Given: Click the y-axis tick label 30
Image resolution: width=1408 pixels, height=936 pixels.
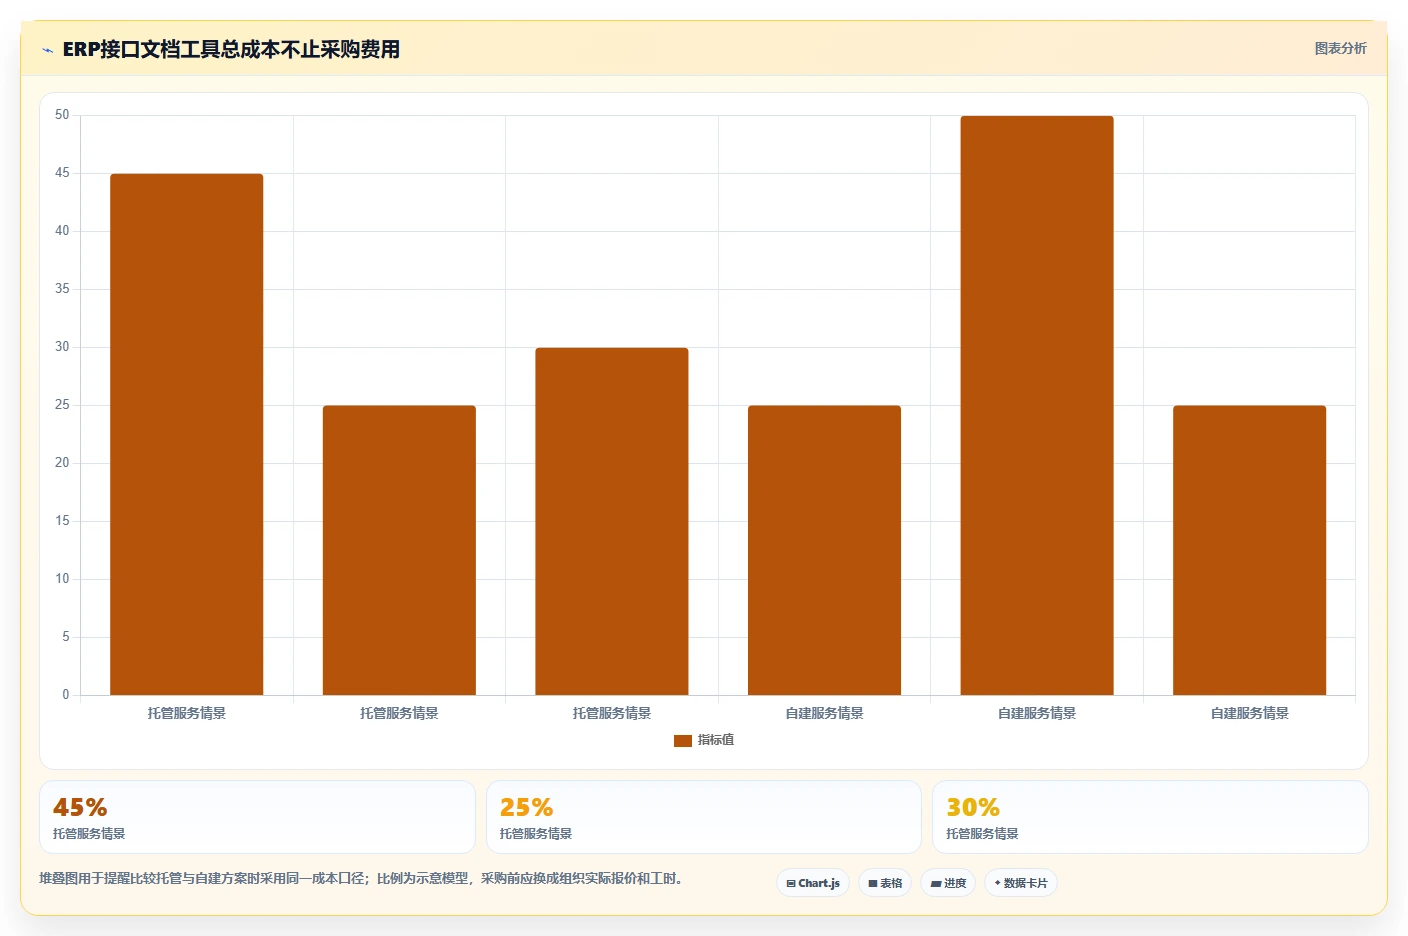Looking at the screenshot, I should [x=62, y=347].
